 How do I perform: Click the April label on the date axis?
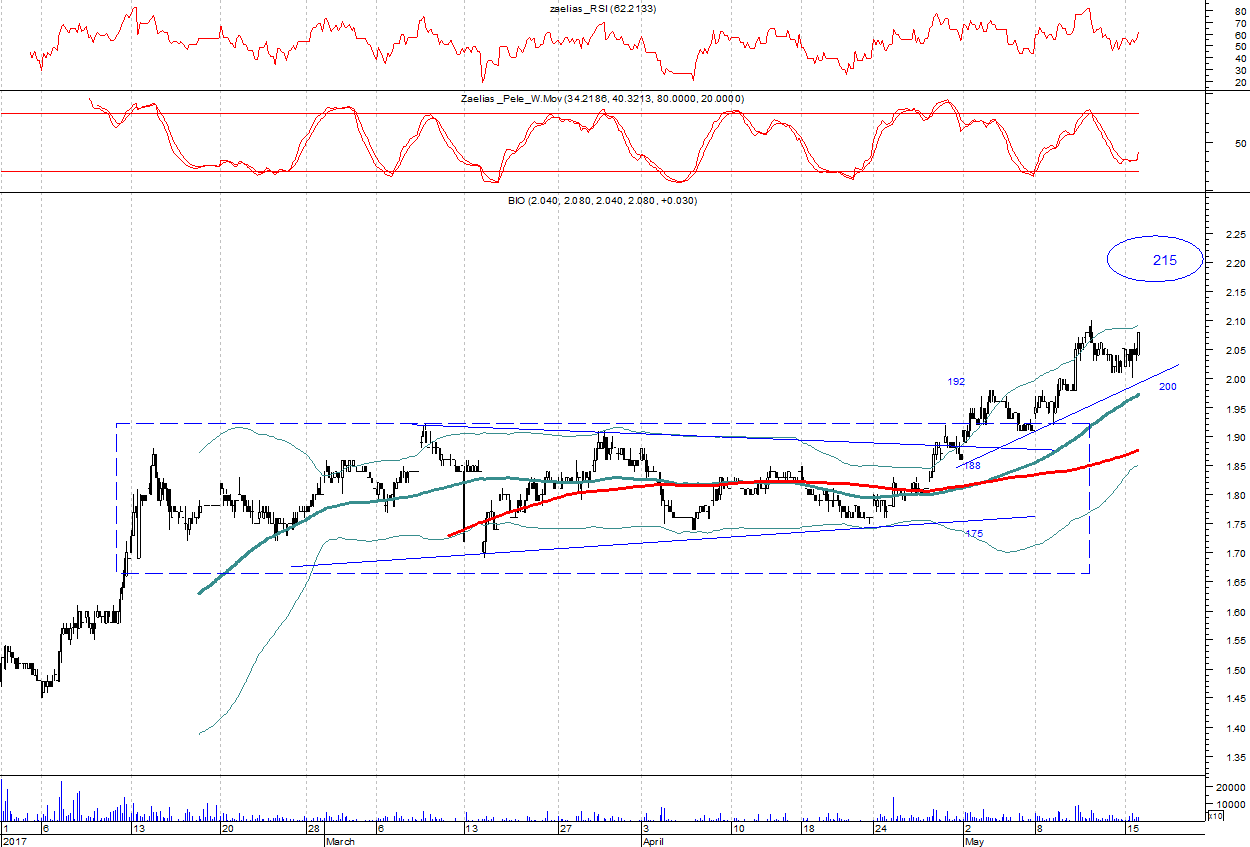click(653, 842)
